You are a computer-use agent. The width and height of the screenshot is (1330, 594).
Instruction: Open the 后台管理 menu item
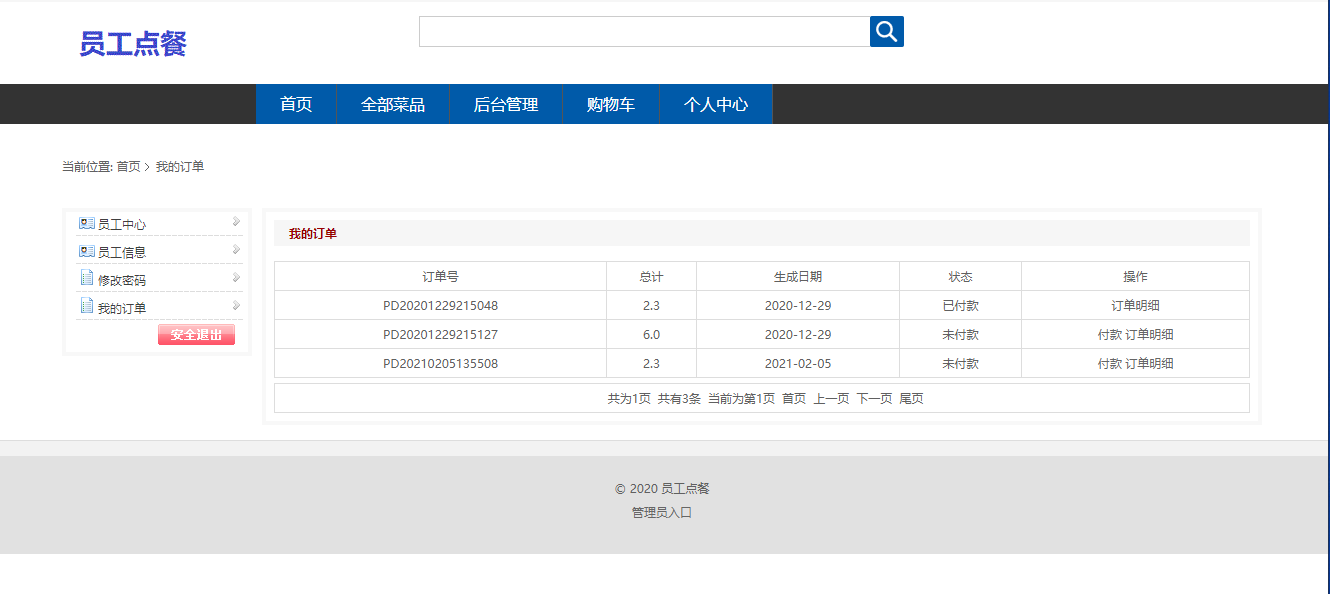[x=506, y=103]
